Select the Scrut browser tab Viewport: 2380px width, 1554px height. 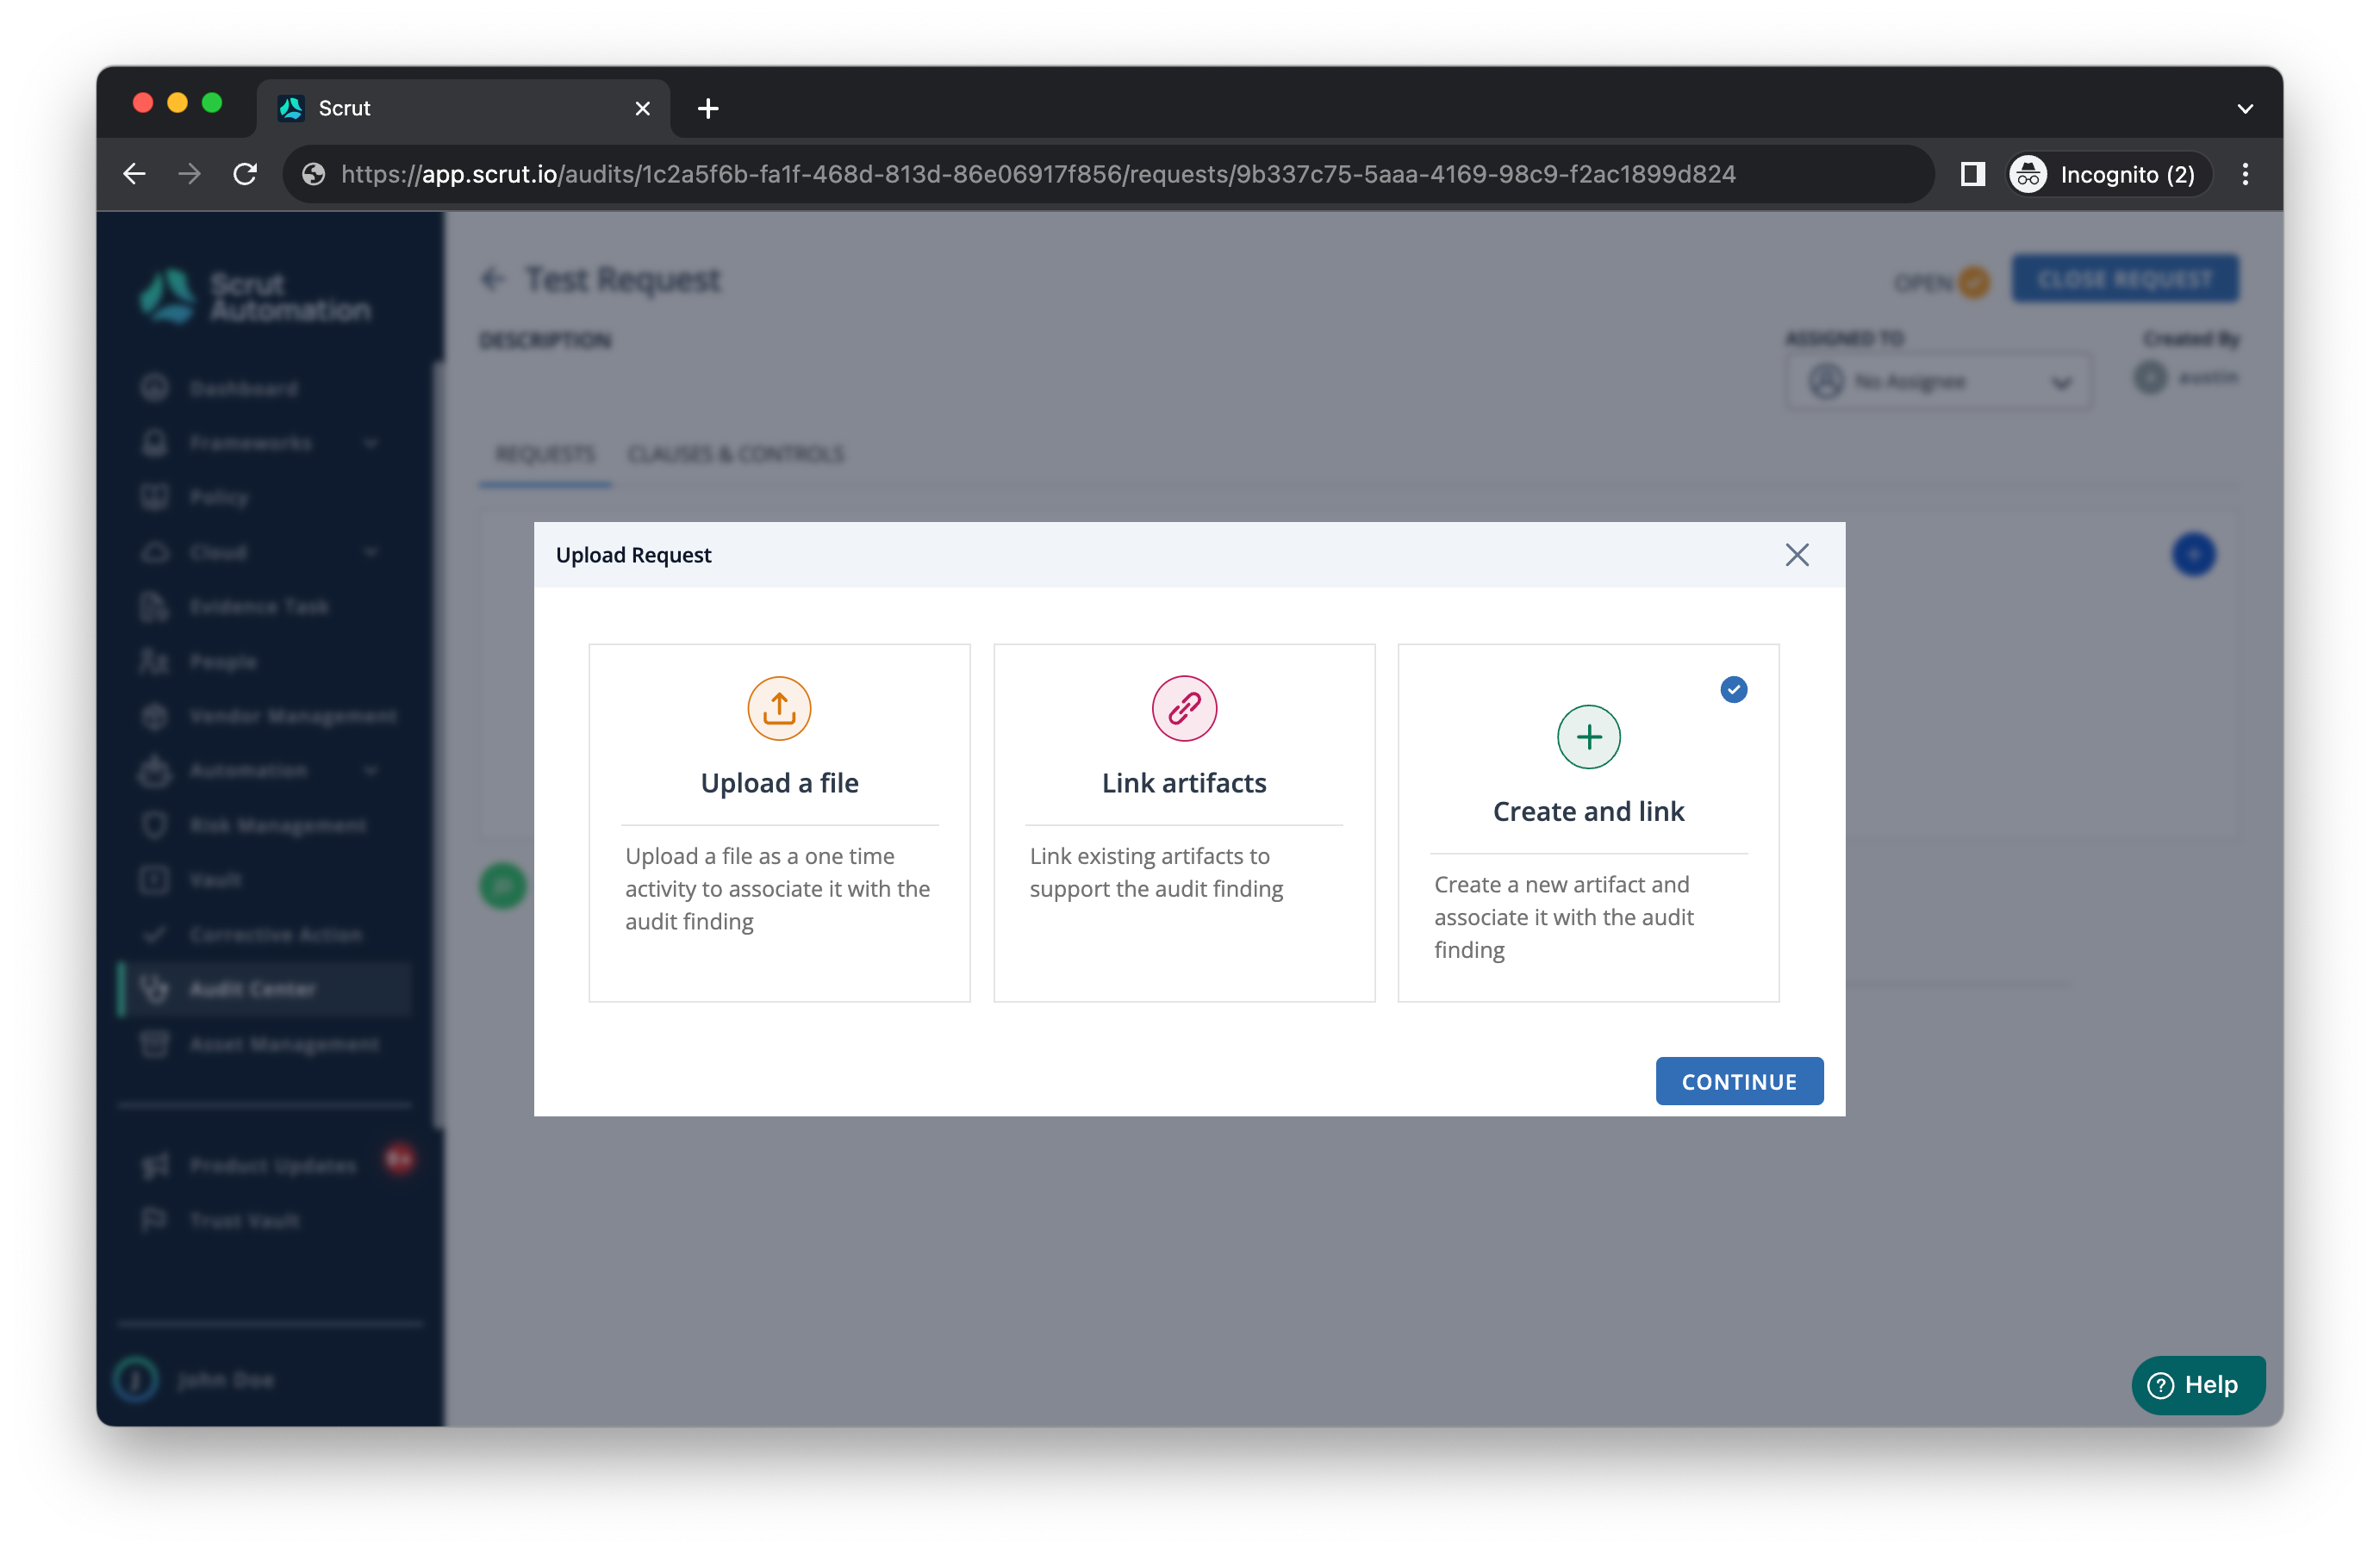click(x=462, y=108)
